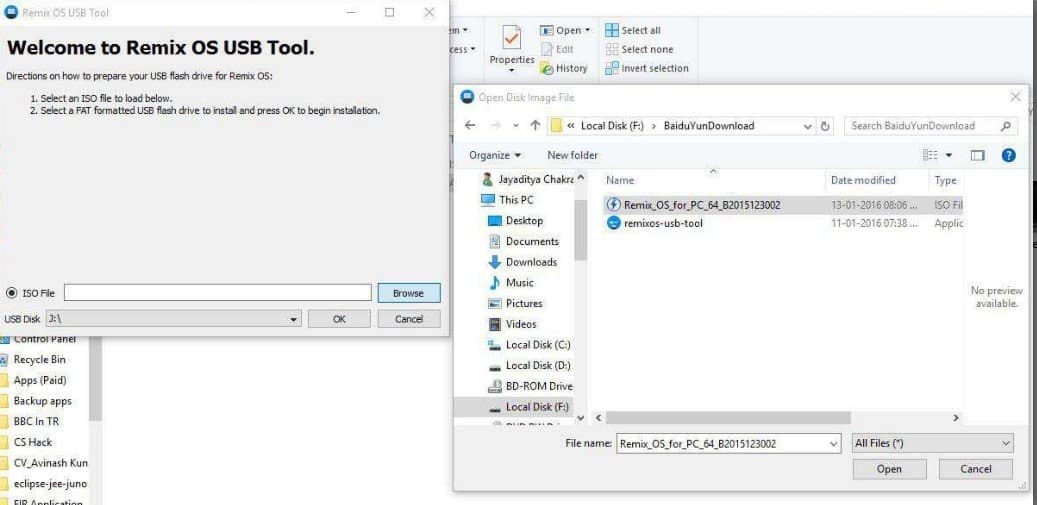Viewport: 1037px width, 505px height.
Task: Expand the address bar history dropdown
Action: 808,126
